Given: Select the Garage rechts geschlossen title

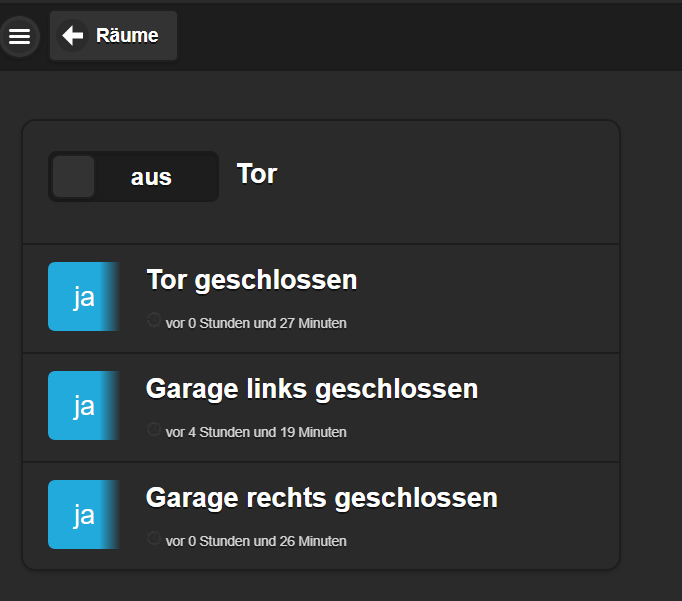Looking at the screenshot, I should tap(321, 498).
